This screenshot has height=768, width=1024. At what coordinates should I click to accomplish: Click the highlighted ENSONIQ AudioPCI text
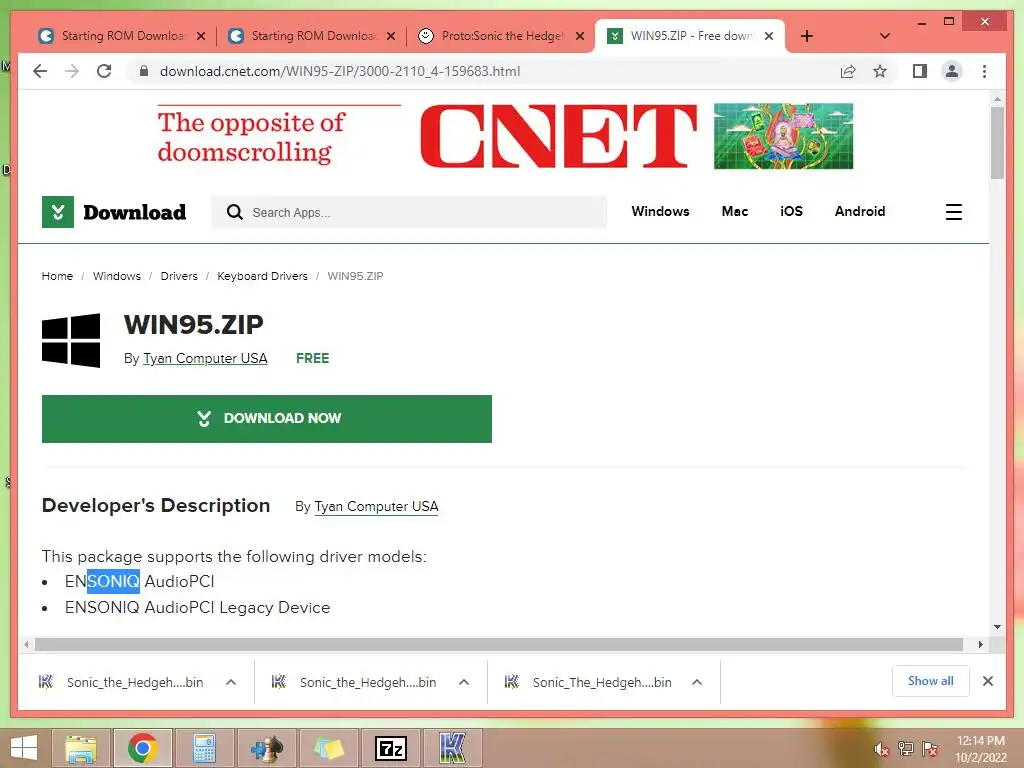[139, 581]
